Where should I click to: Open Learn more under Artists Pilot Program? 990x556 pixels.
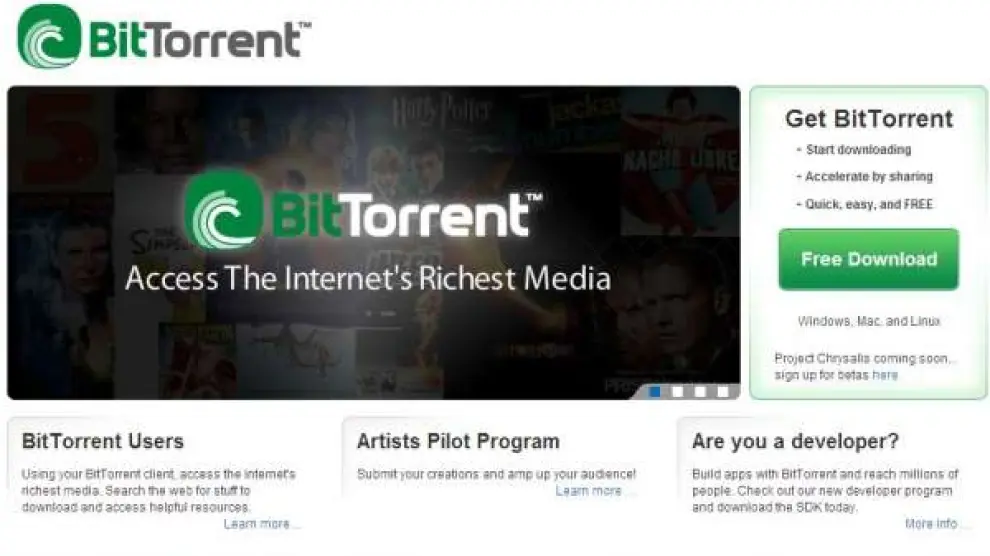[588, 490]
